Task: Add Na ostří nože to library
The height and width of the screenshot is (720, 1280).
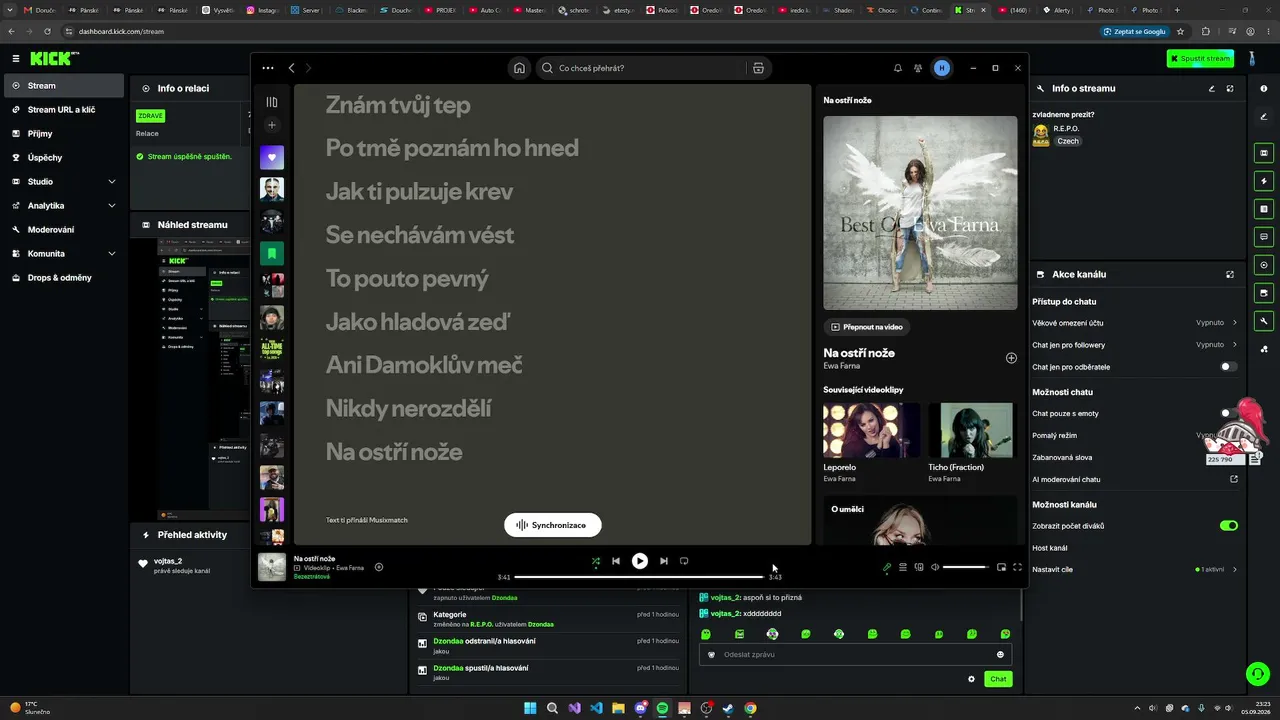Action: tap(1011, 358)
